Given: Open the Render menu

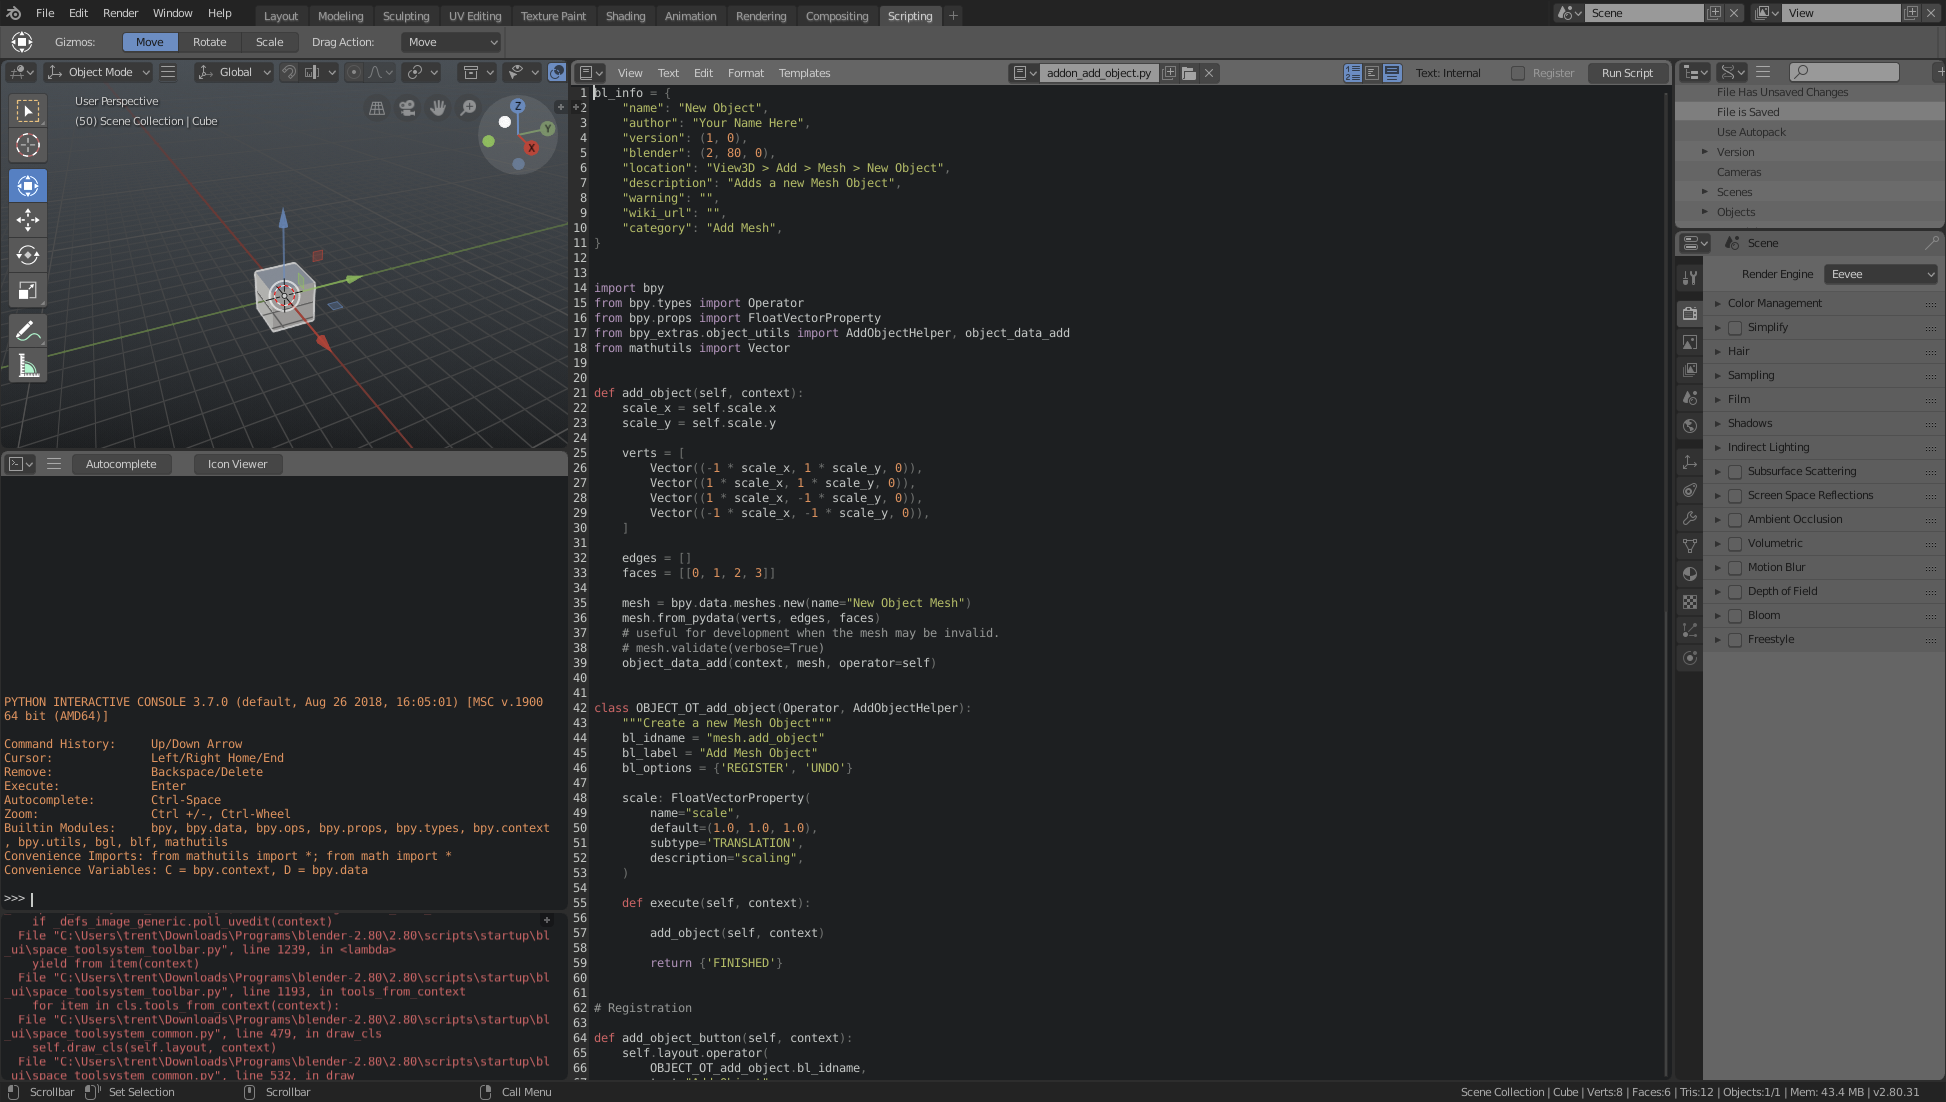Looking at the screenshot, I should [120, 13].
